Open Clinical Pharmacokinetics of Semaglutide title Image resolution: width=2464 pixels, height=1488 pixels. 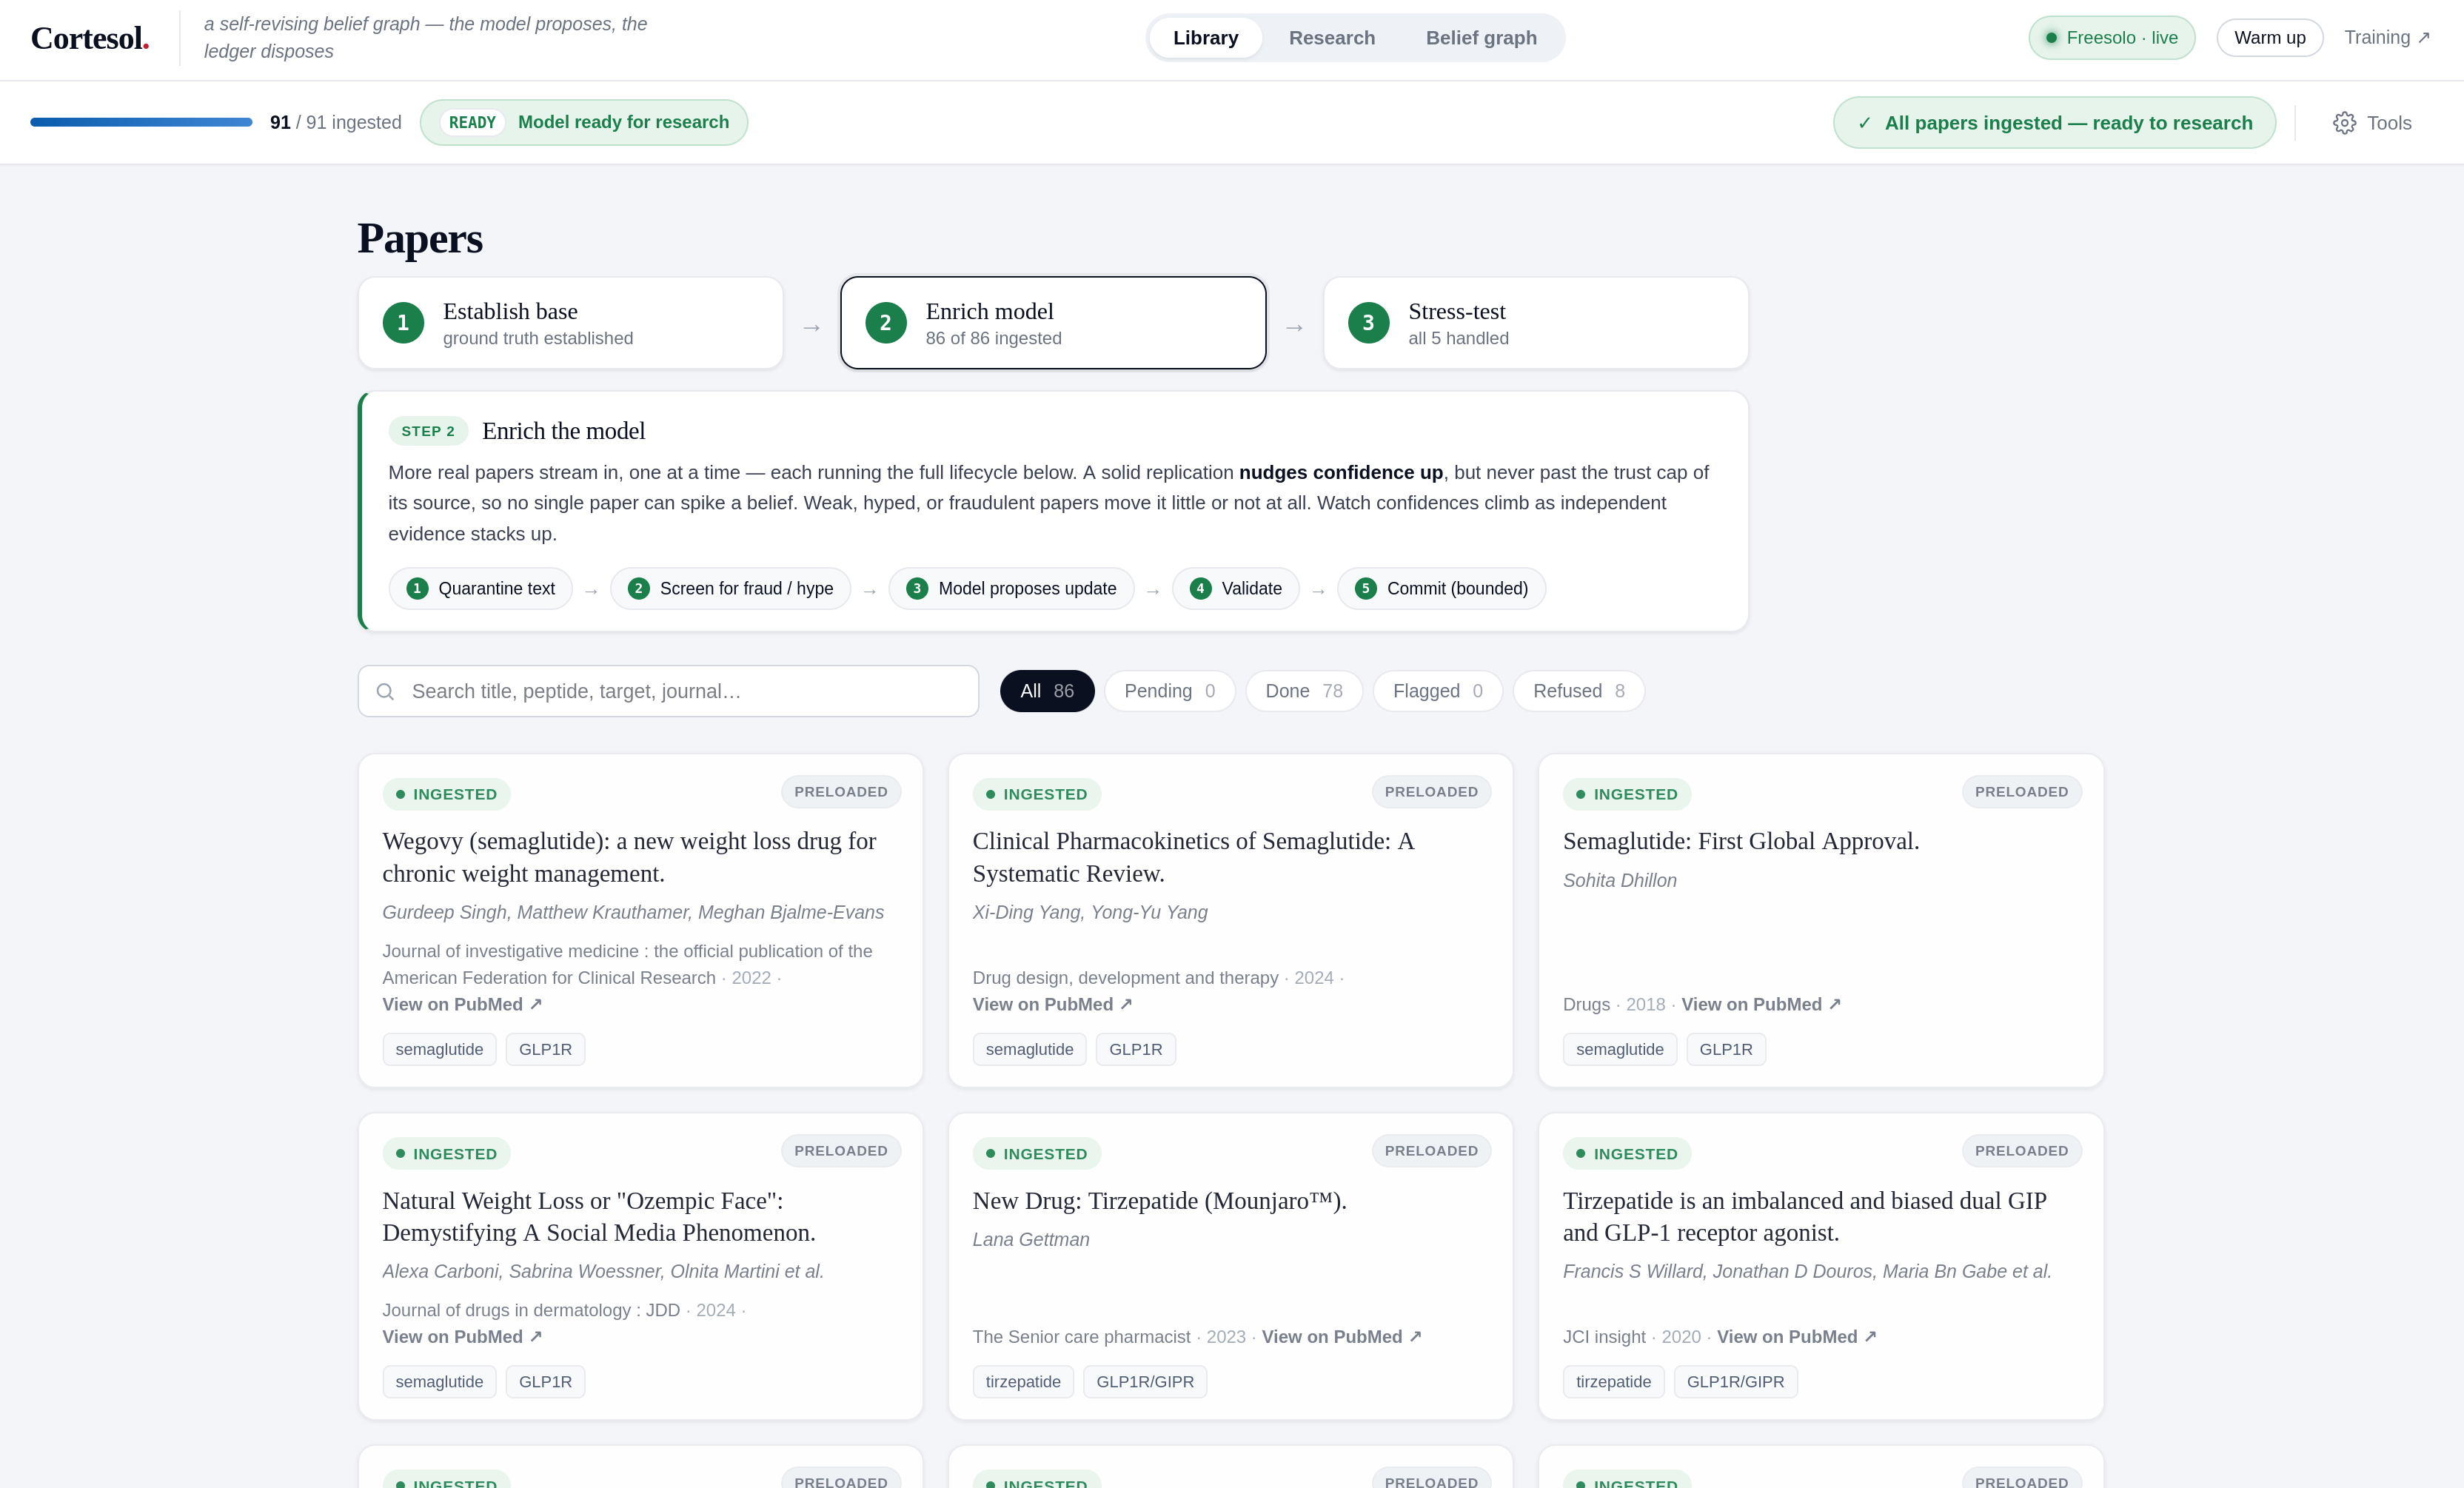[x=1193, y=857]
